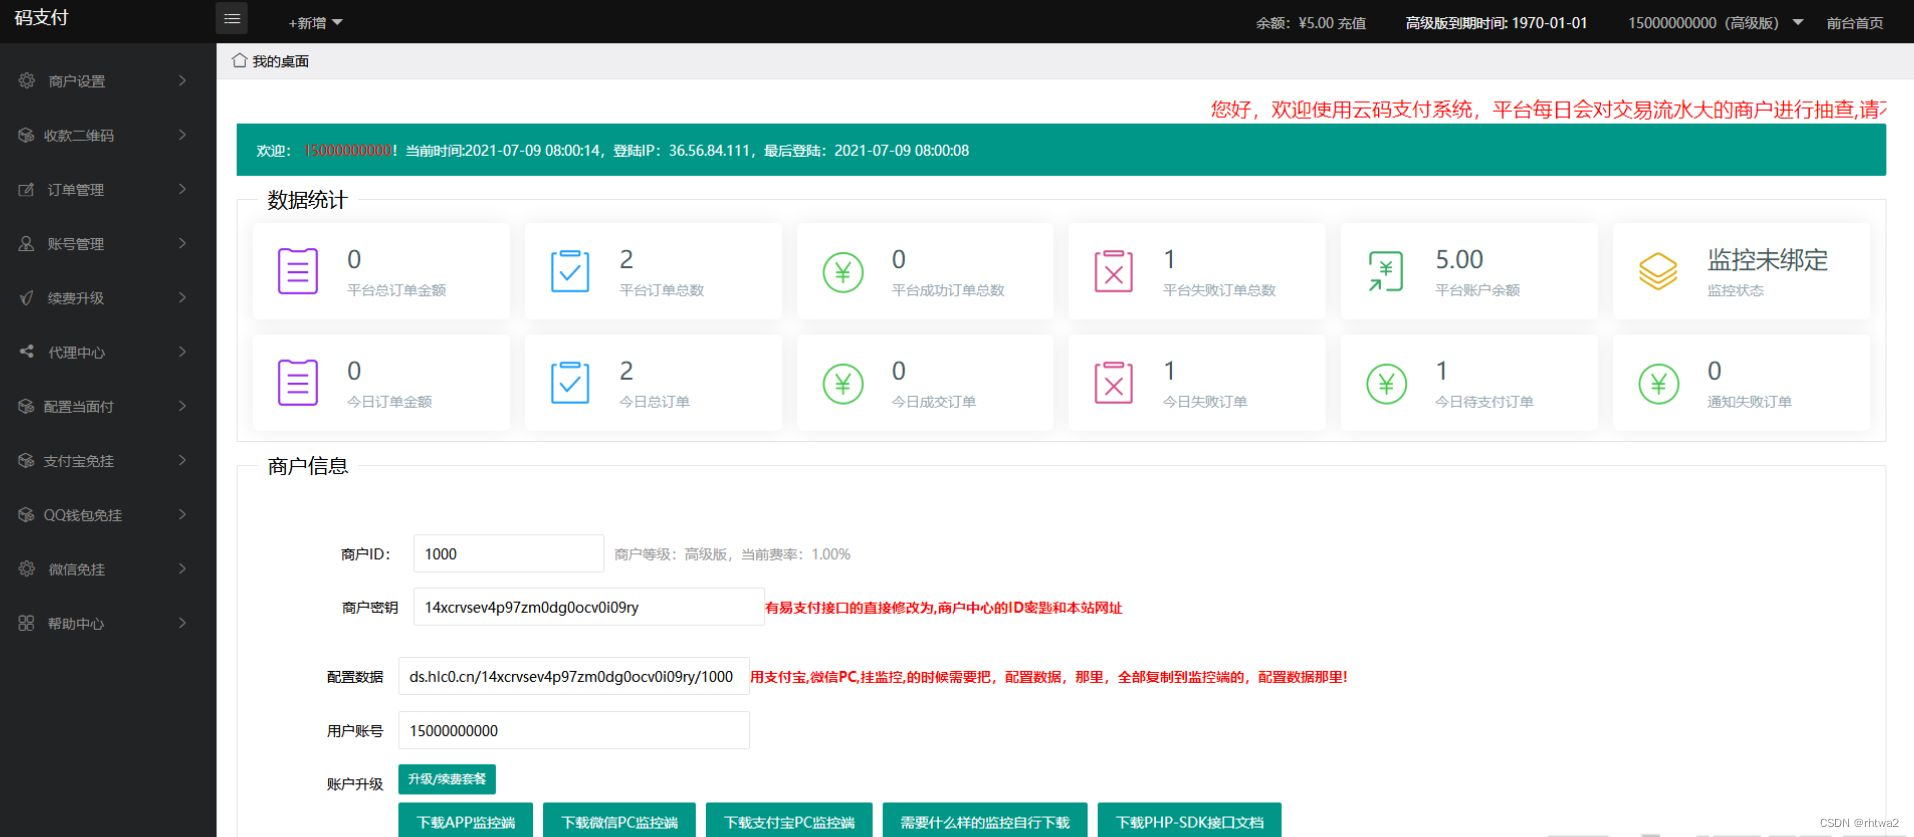This screenshot has width=1914, height=837.
Task: Click the green 通知失败订单 yen icon
Action: [1659, 383]
